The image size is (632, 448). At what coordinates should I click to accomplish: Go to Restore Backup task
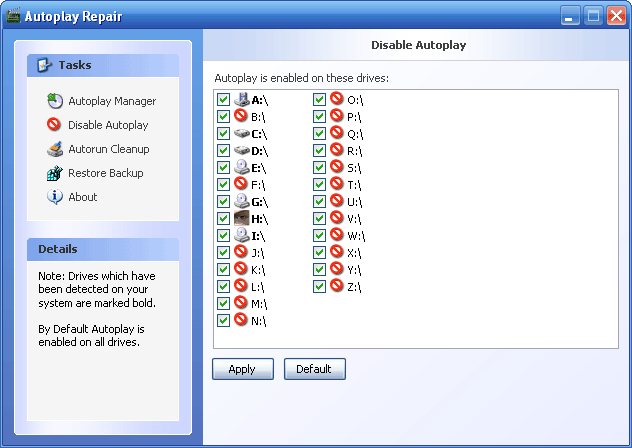coord(106,173)
